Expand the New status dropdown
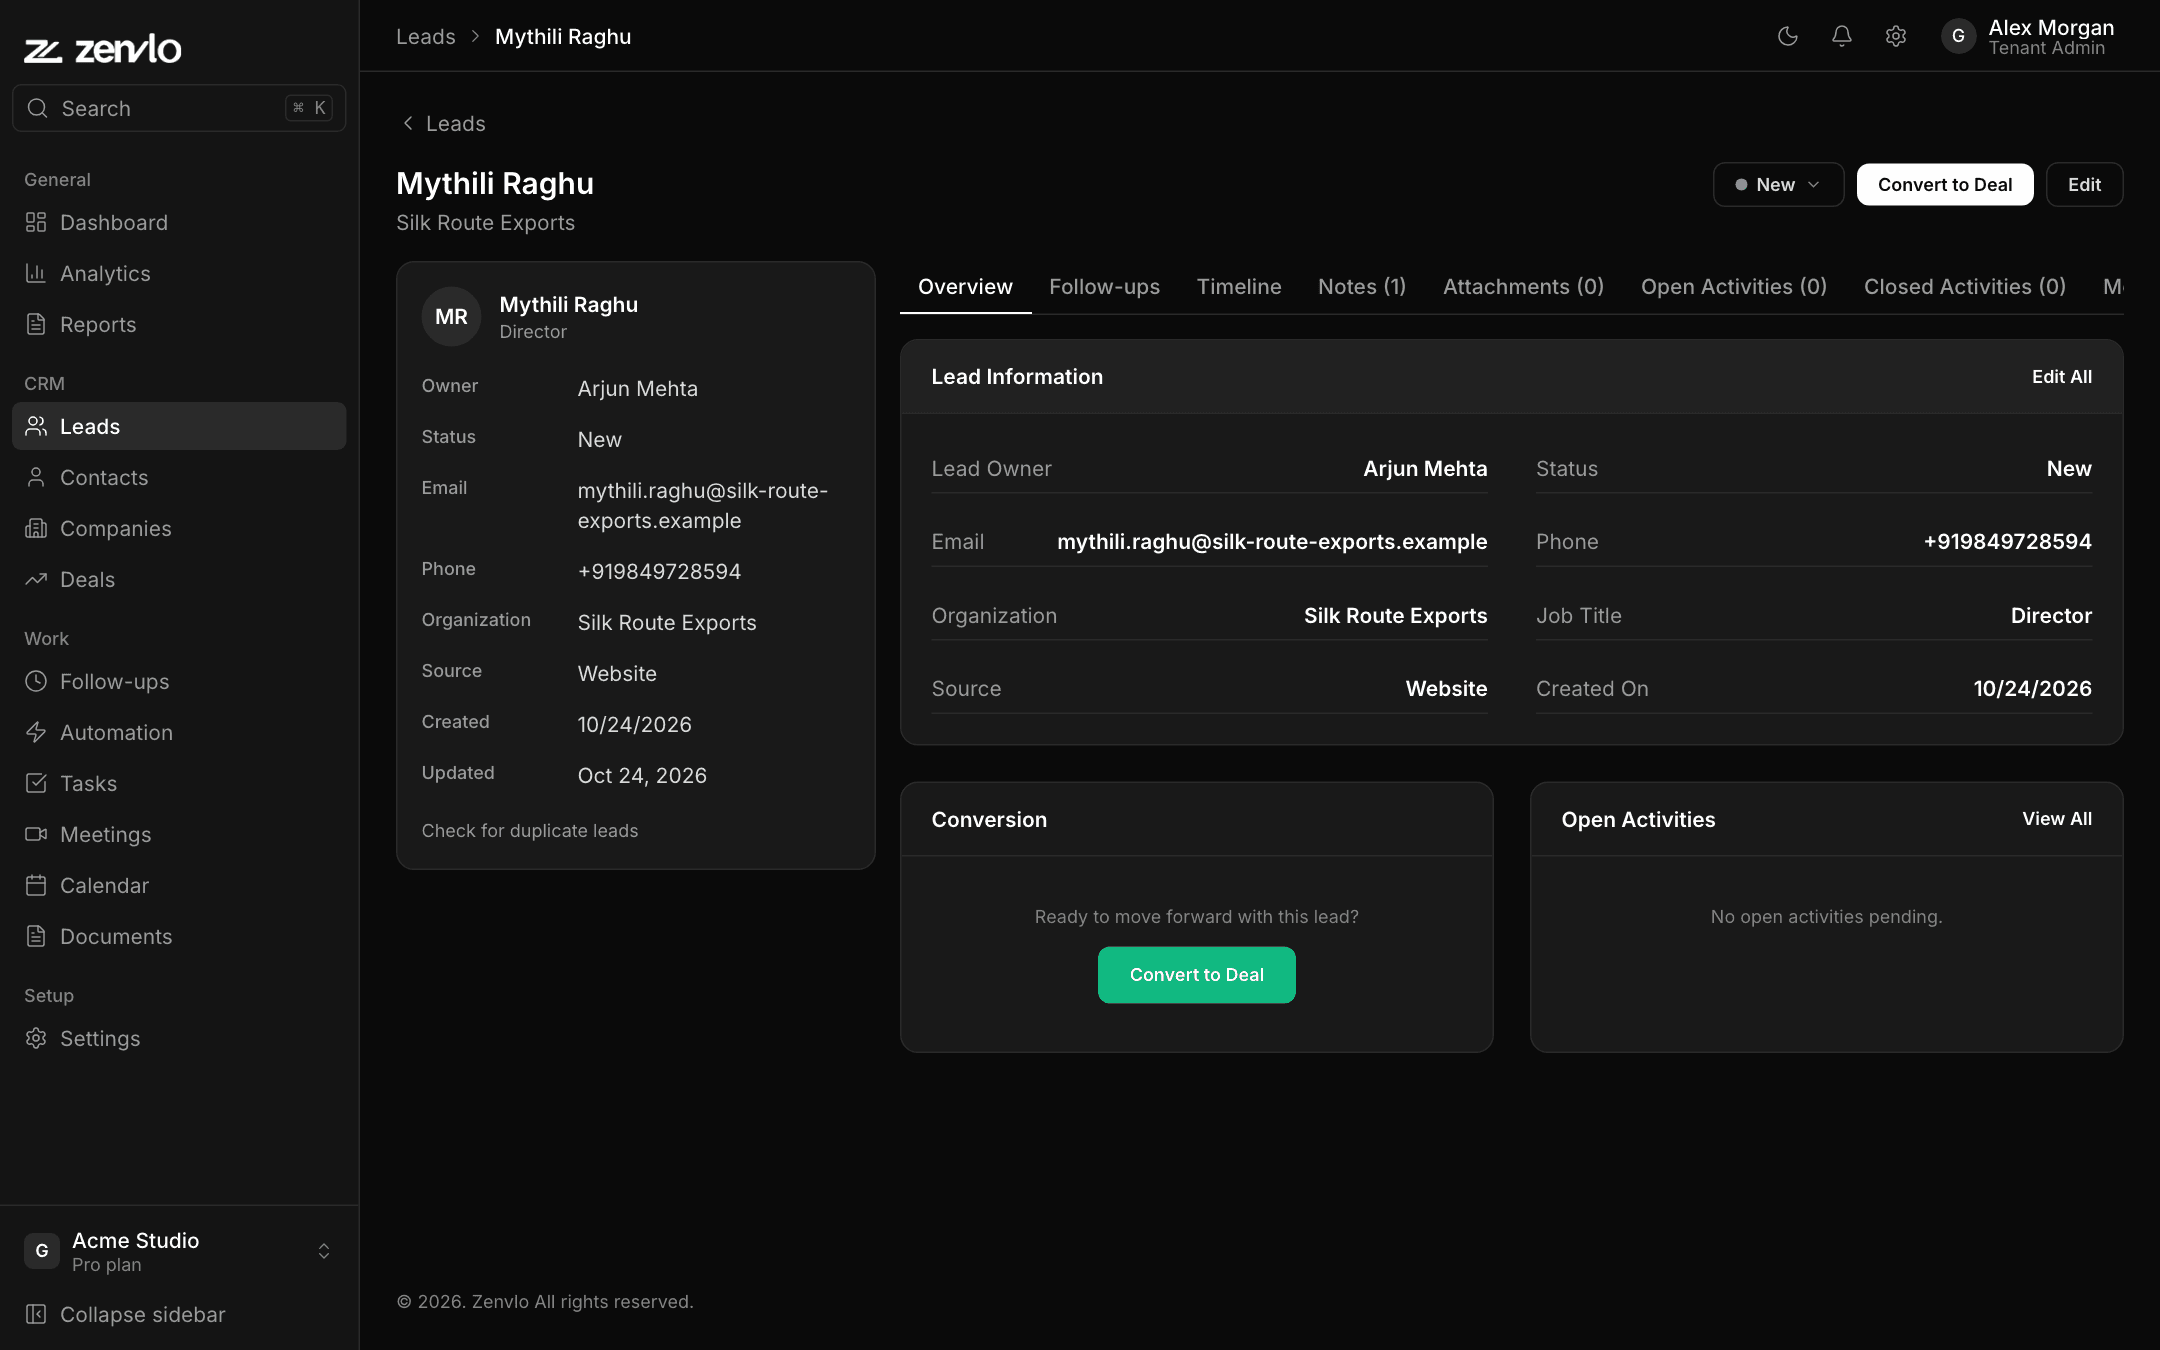Screen dimensions: 2160x1350 pos(1778,184)
